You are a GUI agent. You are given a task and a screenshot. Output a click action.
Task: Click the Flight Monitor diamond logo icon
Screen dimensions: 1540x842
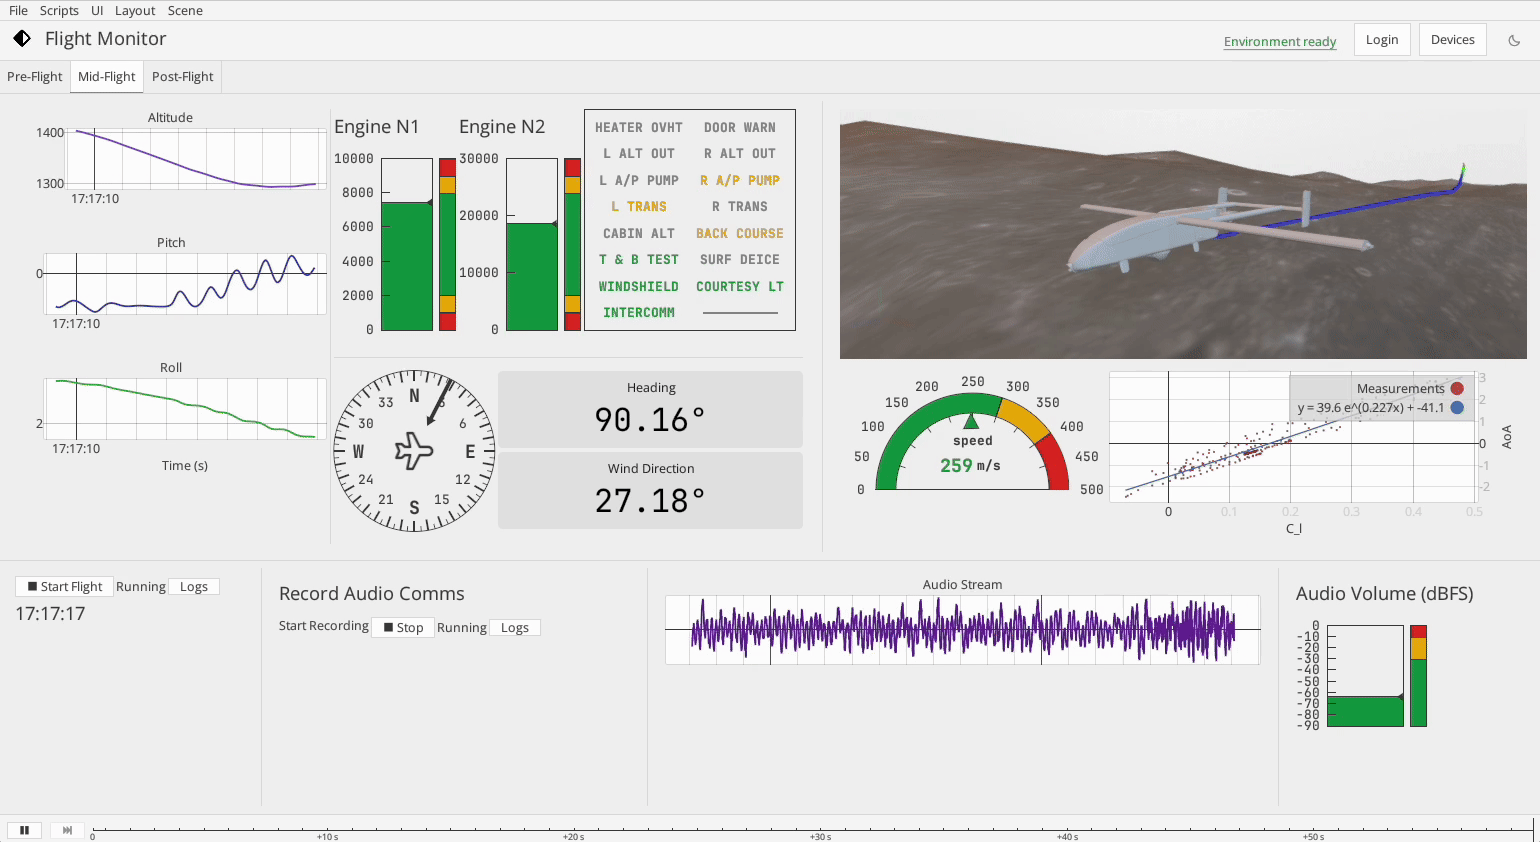21,38
